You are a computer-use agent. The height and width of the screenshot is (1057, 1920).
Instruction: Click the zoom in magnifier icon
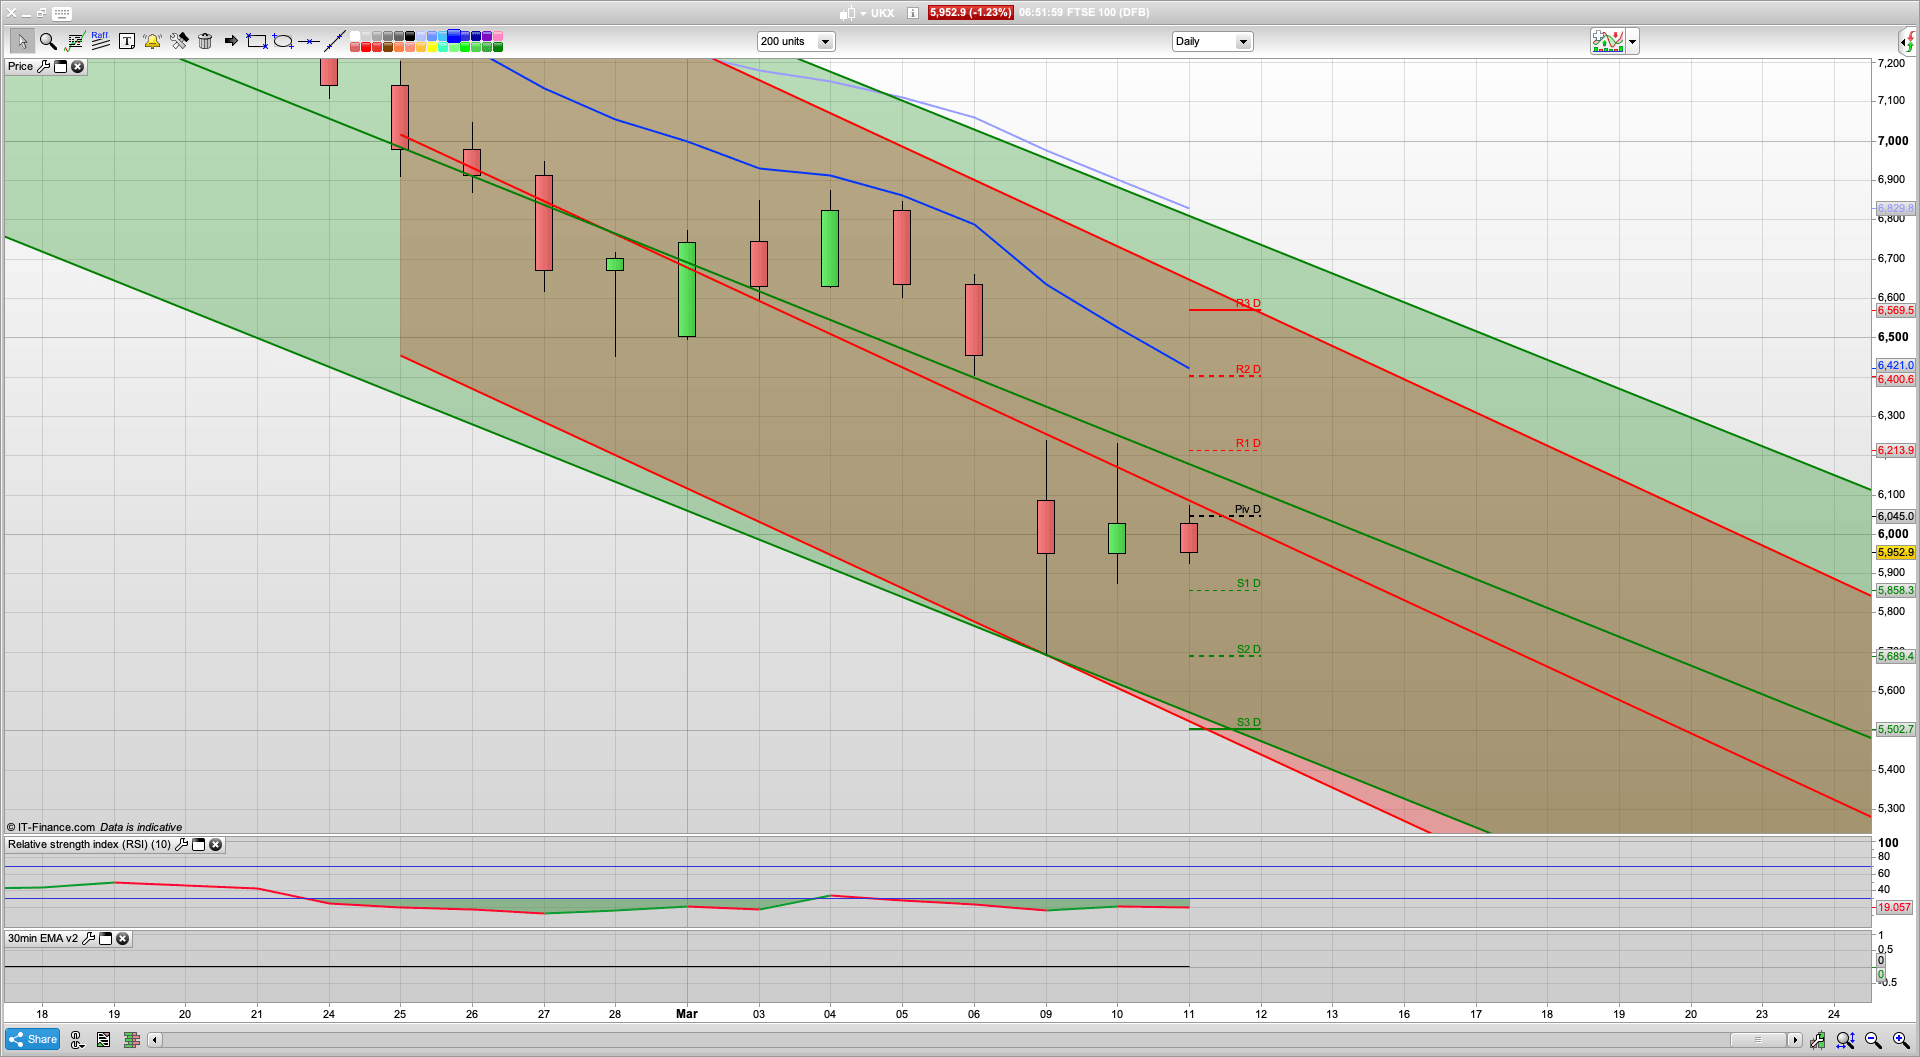(x=1901, y=1040)
